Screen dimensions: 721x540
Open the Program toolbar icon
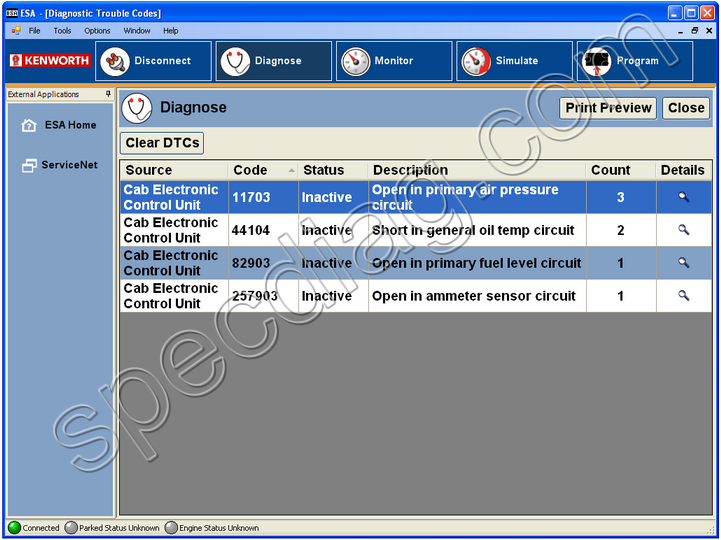tap(597, 61)
